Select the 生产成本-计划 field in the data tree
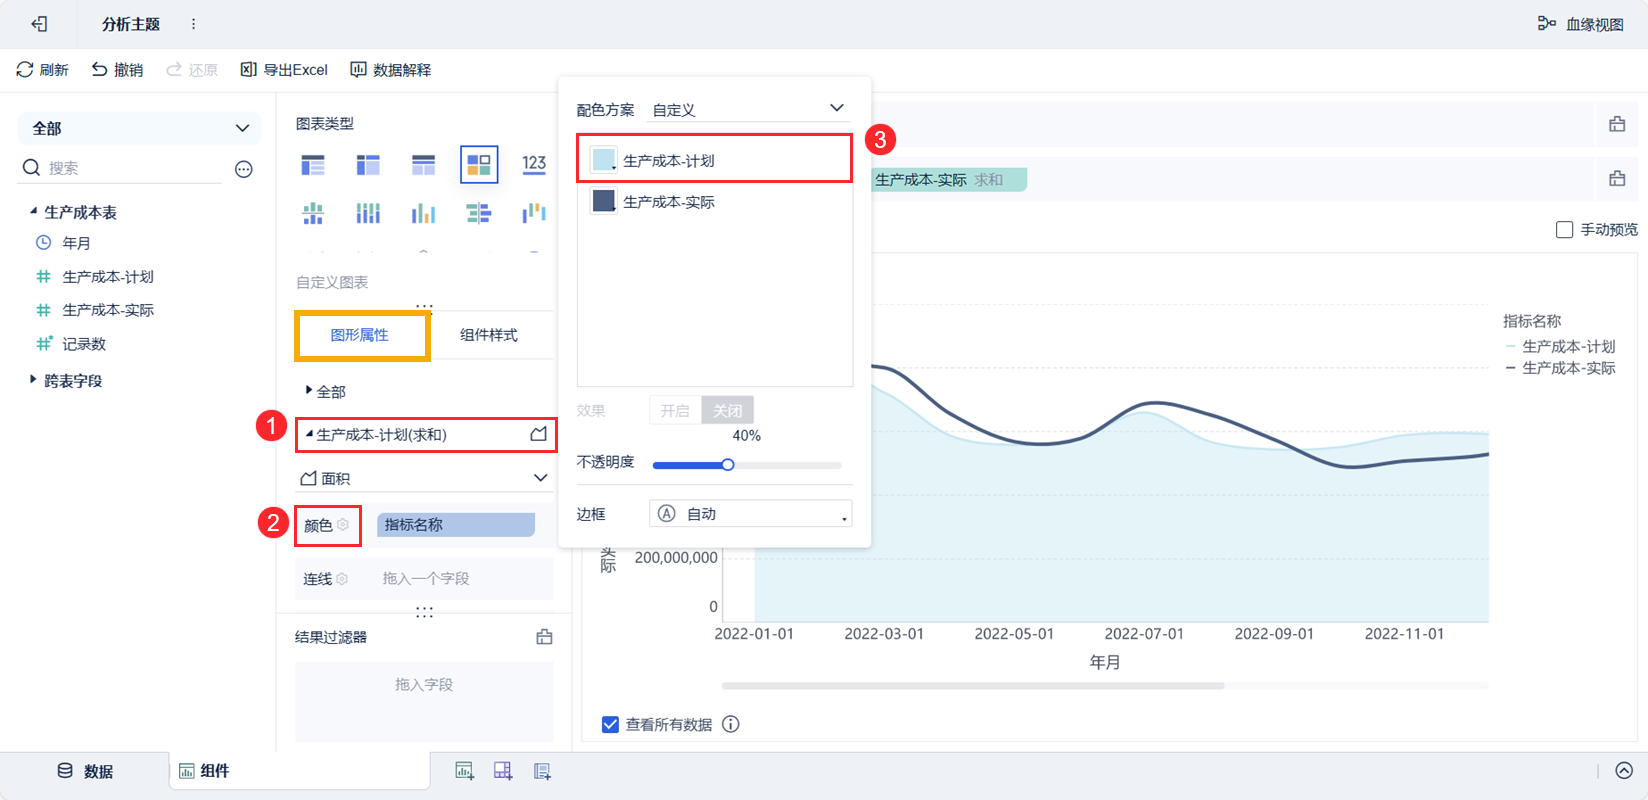 (x=108, y=277)
